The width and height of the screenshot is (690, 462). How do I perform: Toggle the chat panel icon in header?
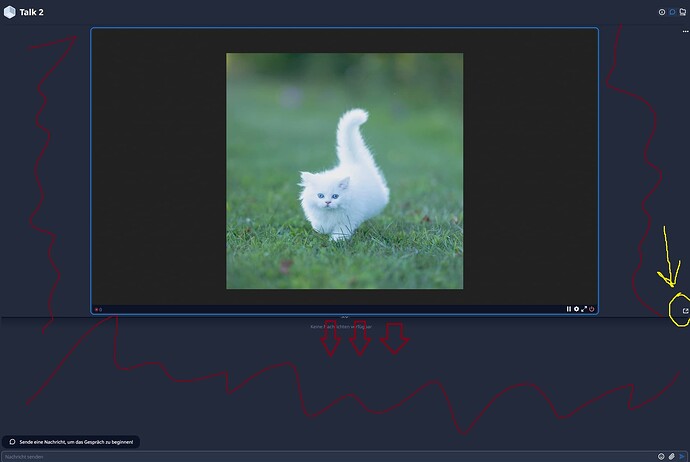[672, 12]
